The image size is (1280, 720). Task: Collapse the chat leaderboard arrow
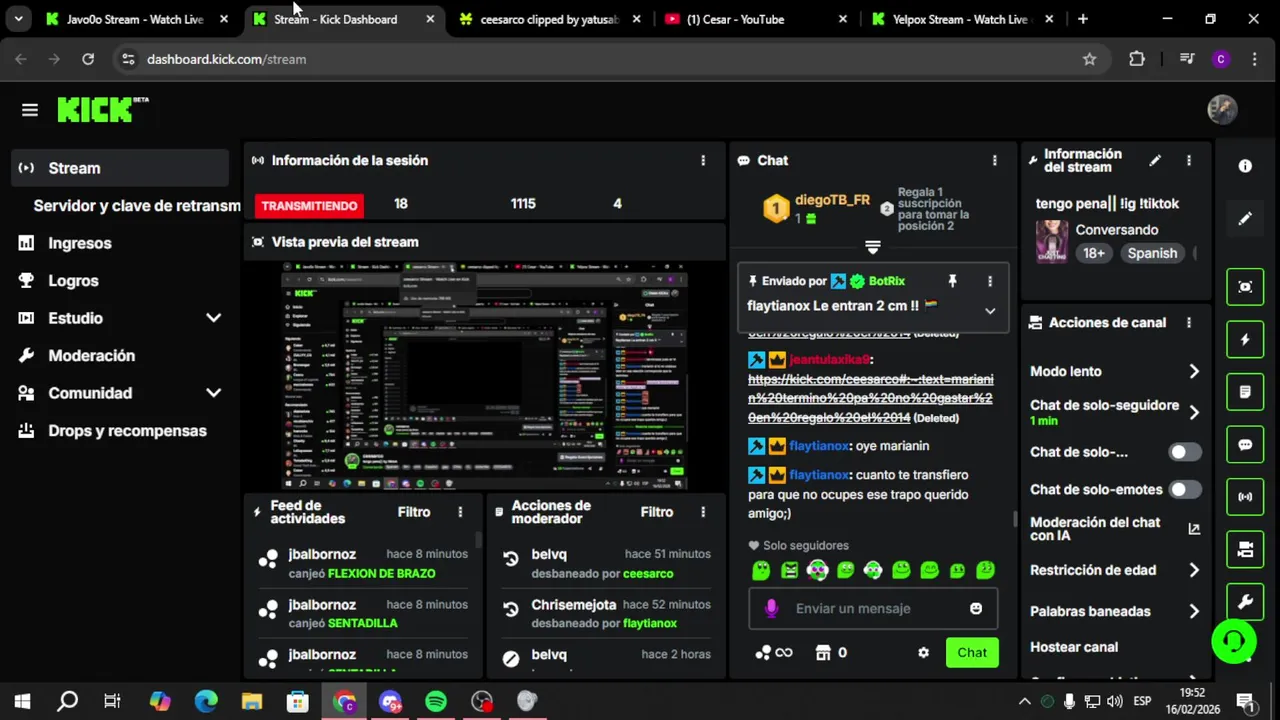click(x=872, y=247)
